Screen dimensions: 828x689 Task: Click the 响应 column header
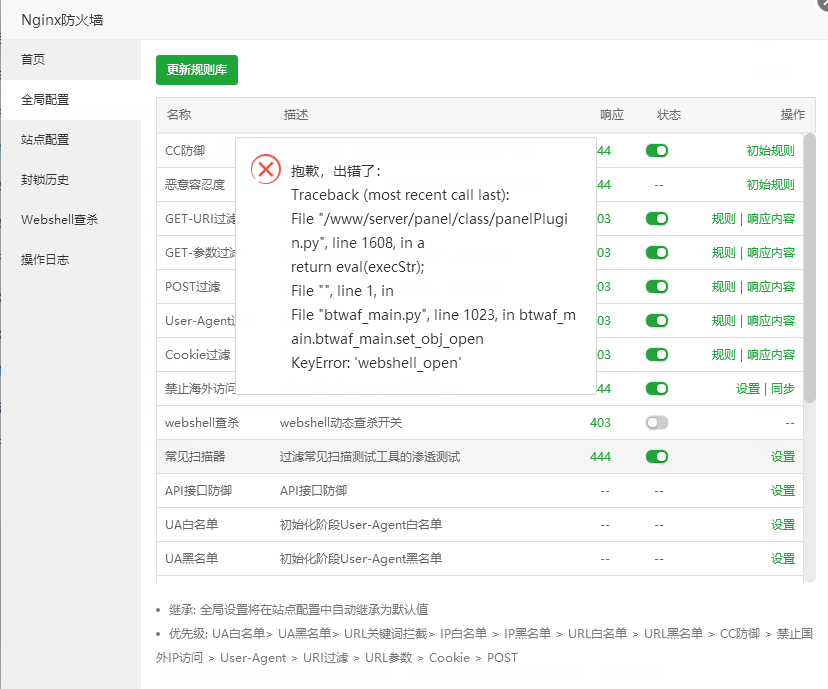coord(612,115)
